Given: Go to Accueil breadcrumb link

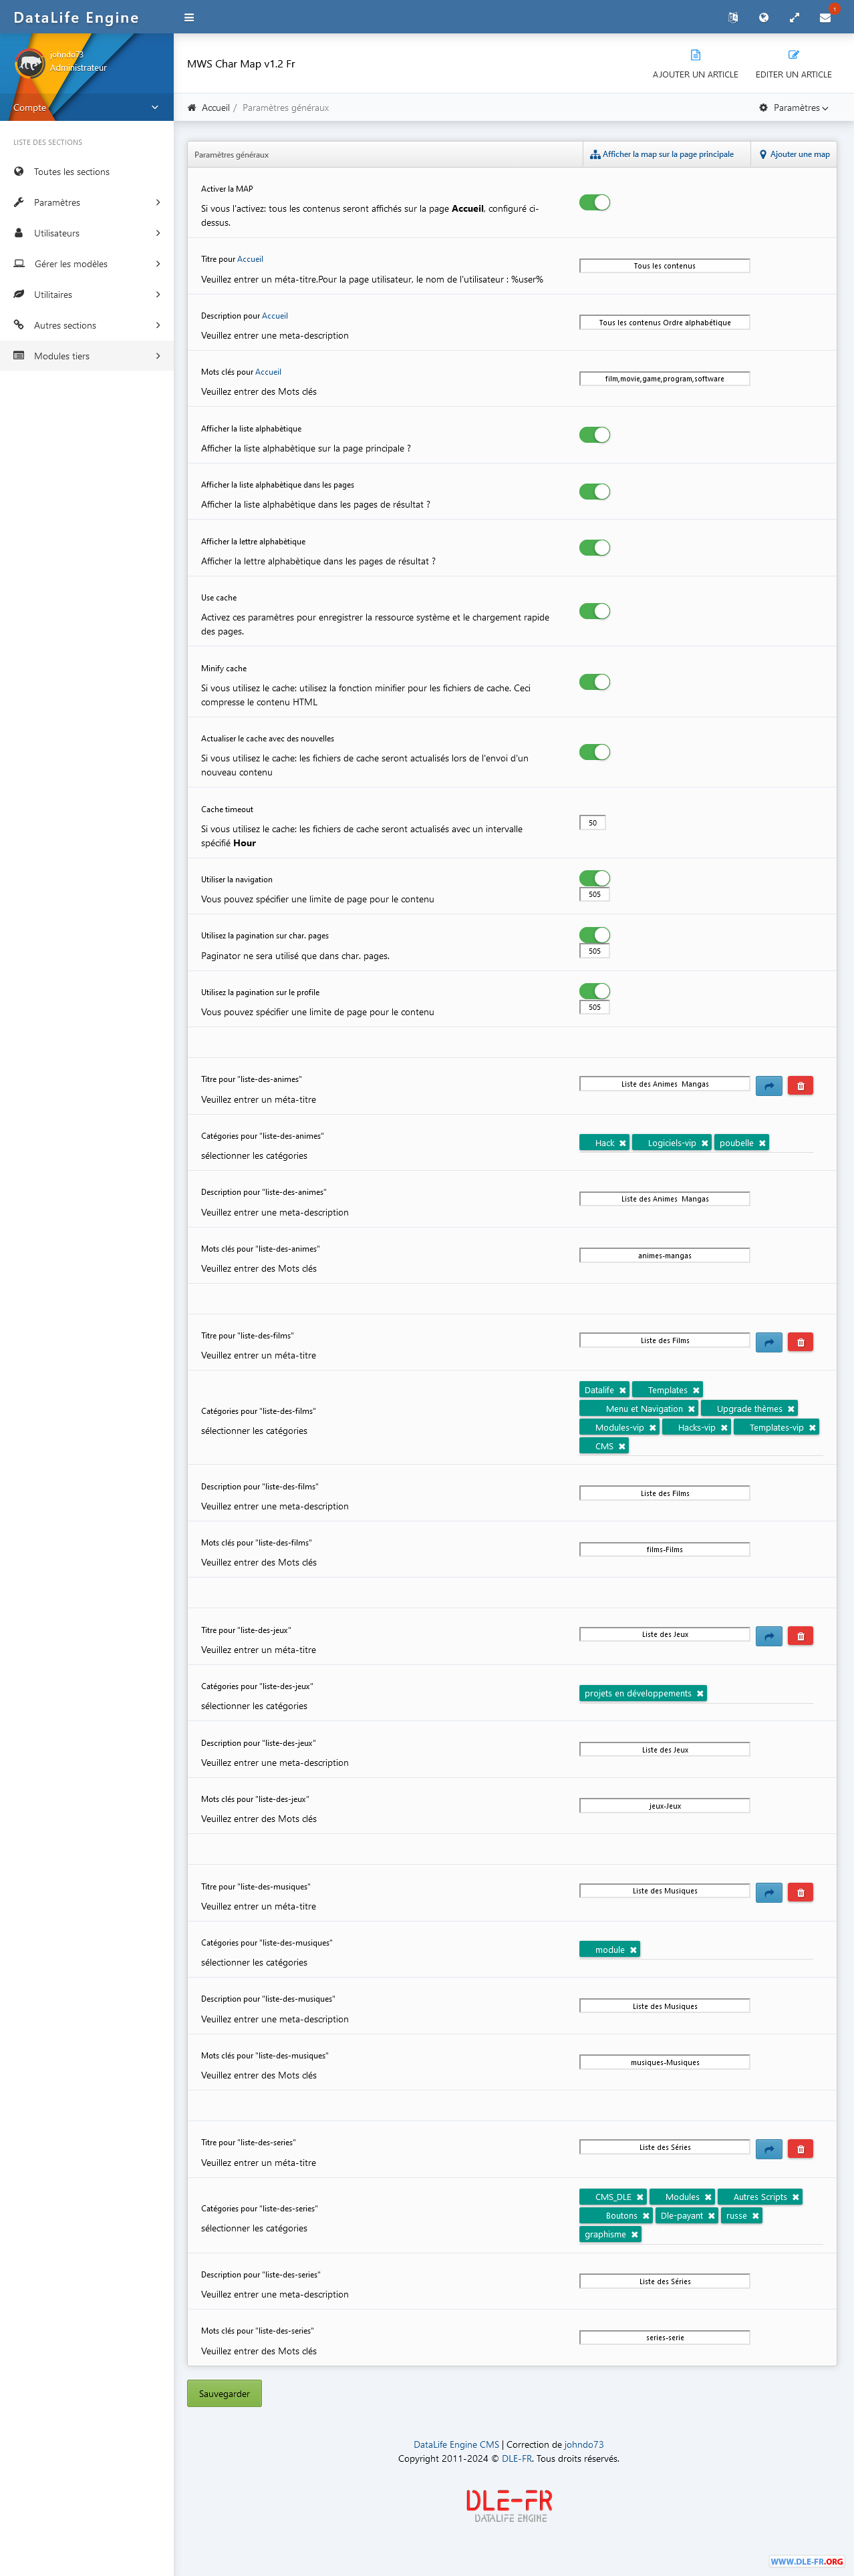Looking at the screenshot, I should [x=215, y=108].
